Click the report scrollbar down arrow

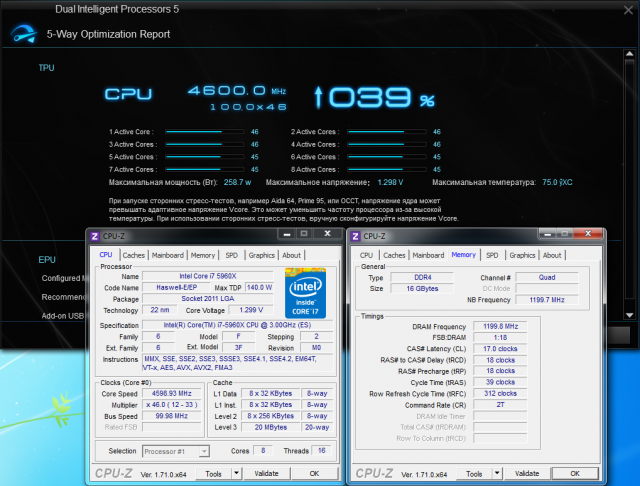tap(629, 315)
